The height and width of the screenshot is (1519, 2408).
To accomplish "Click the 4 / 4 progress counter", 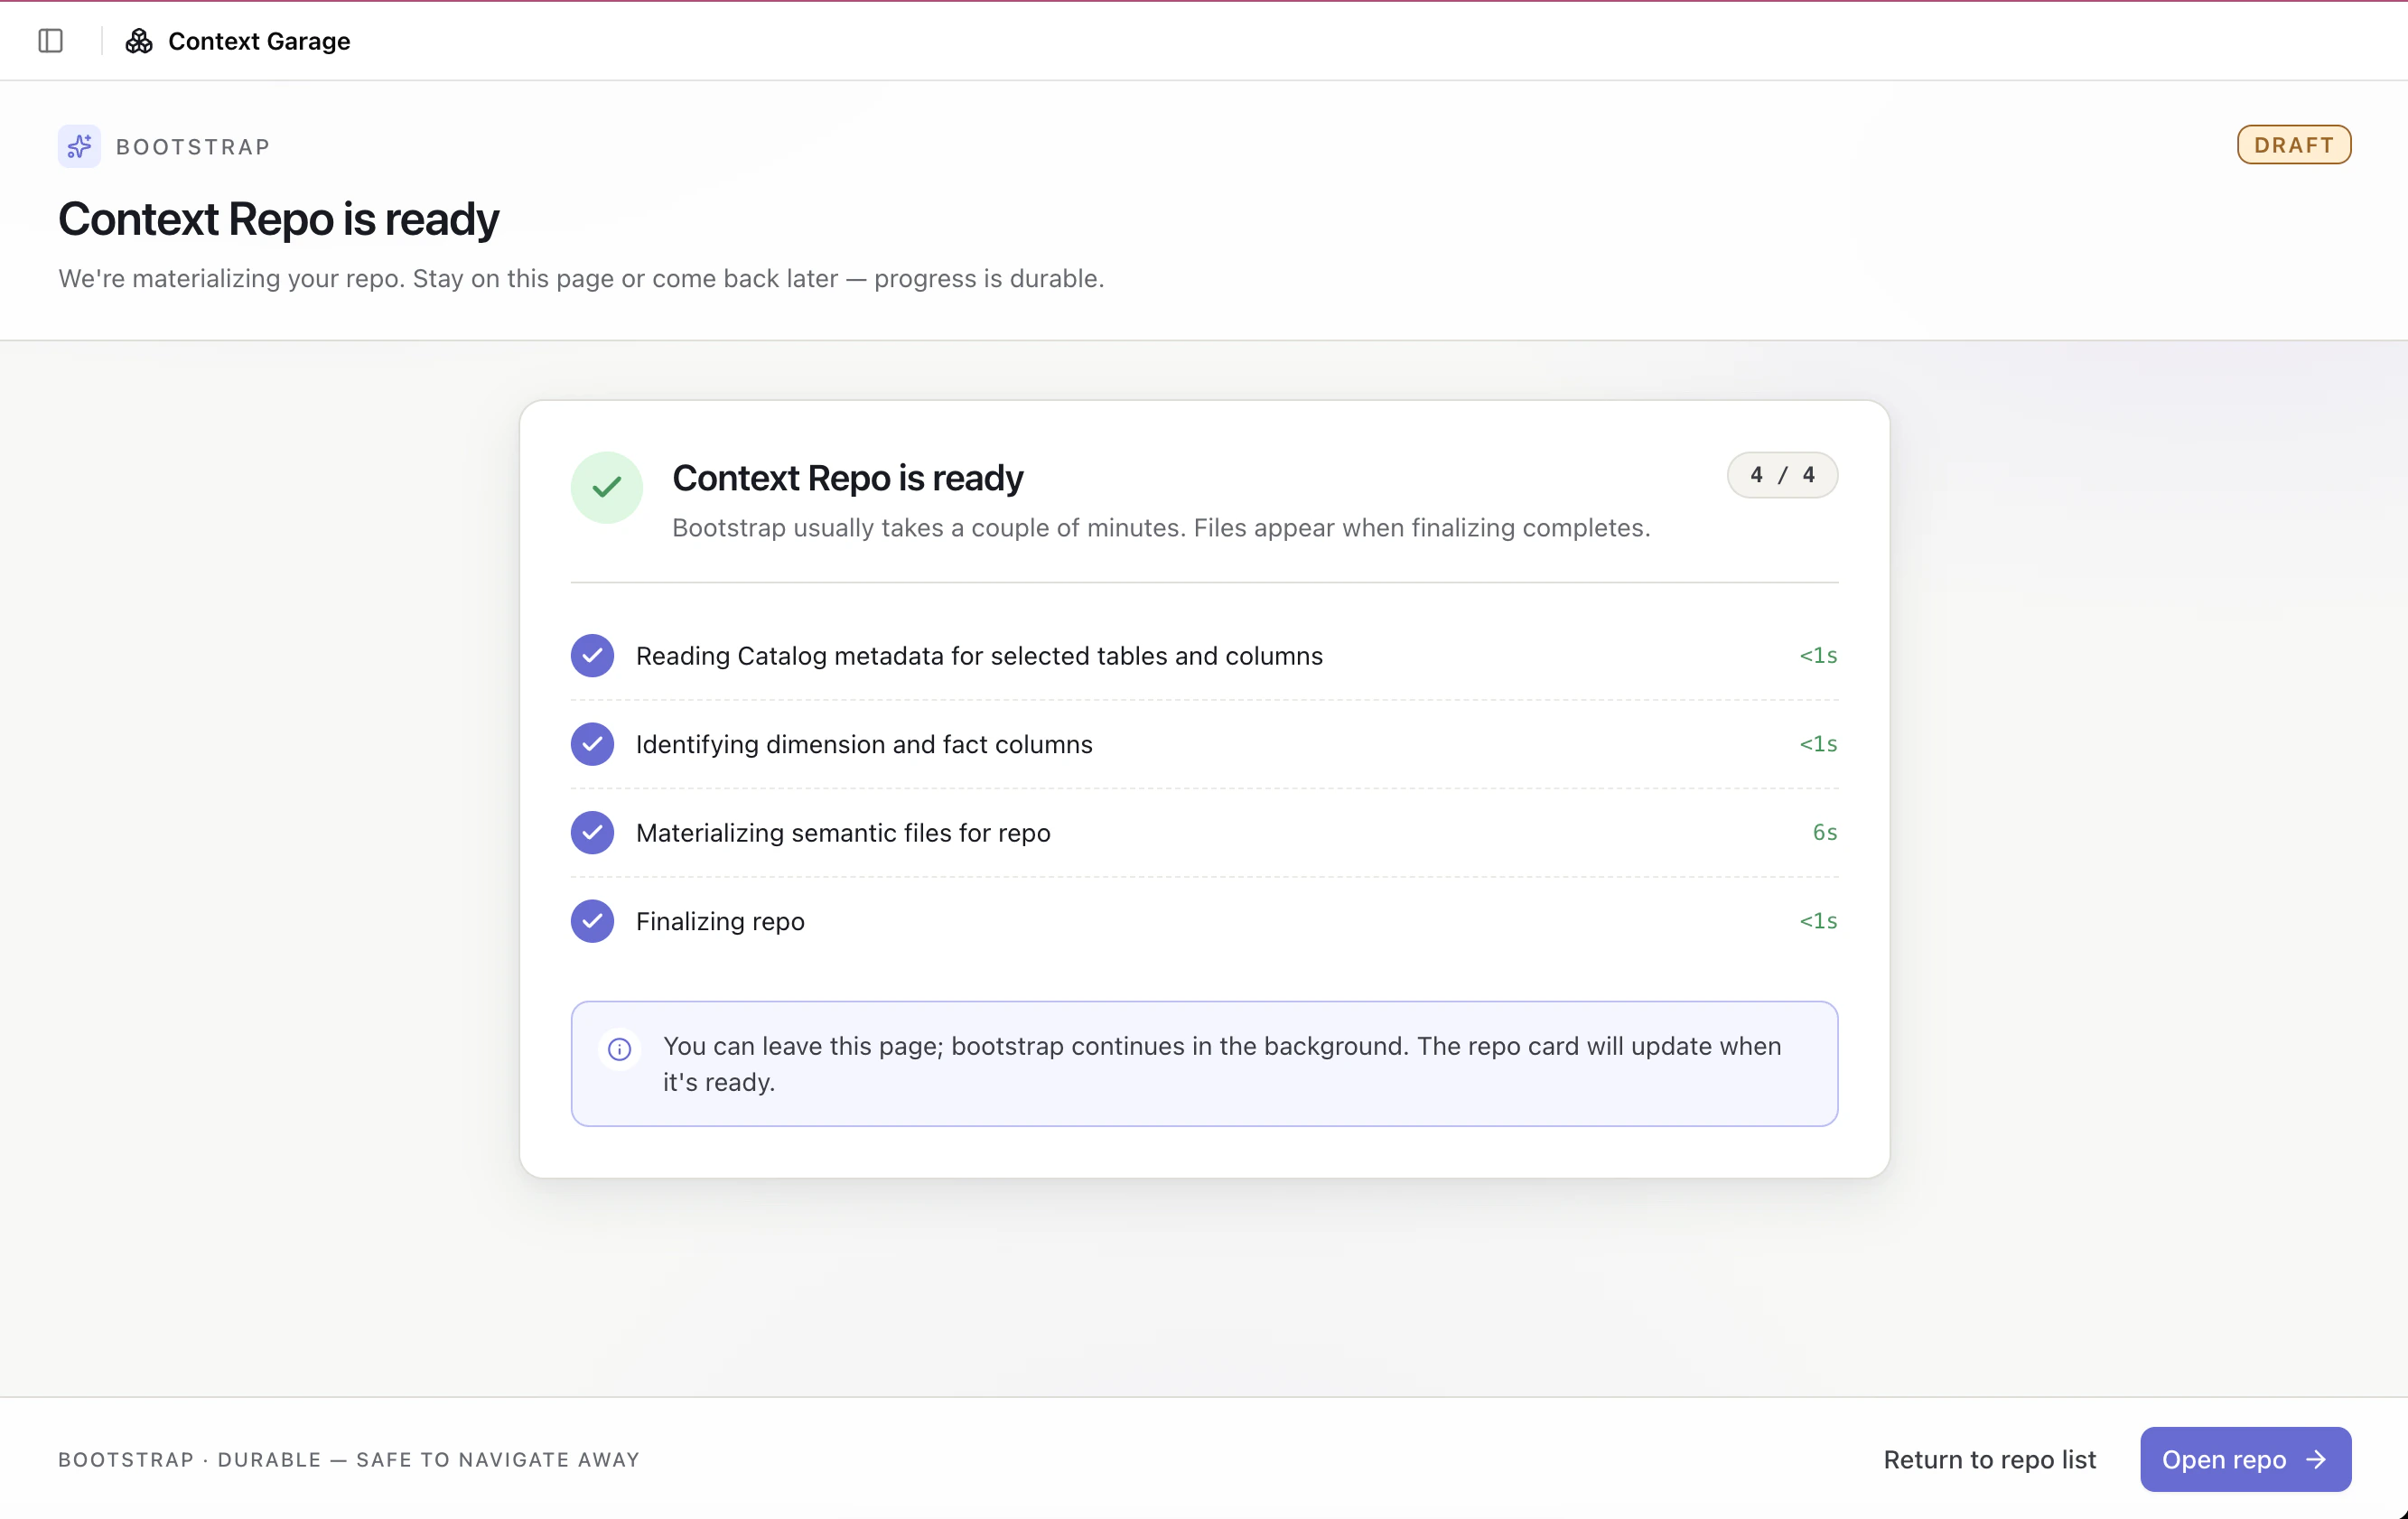I will click(x=1783, y=475).
